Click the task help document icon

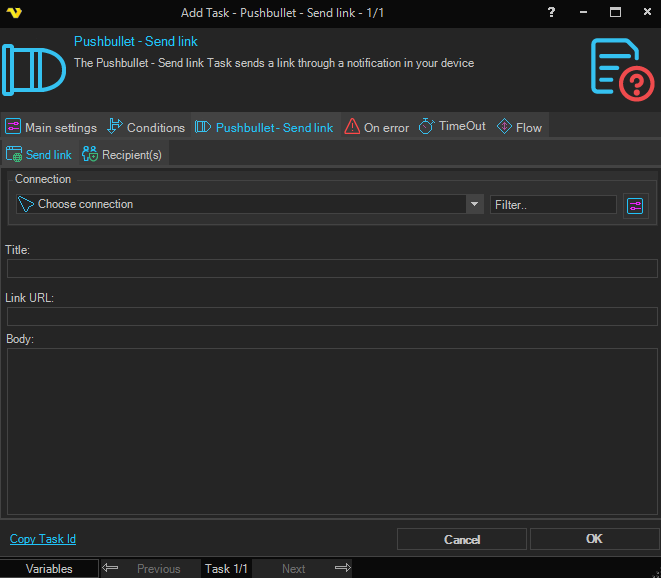click(621, 69)
